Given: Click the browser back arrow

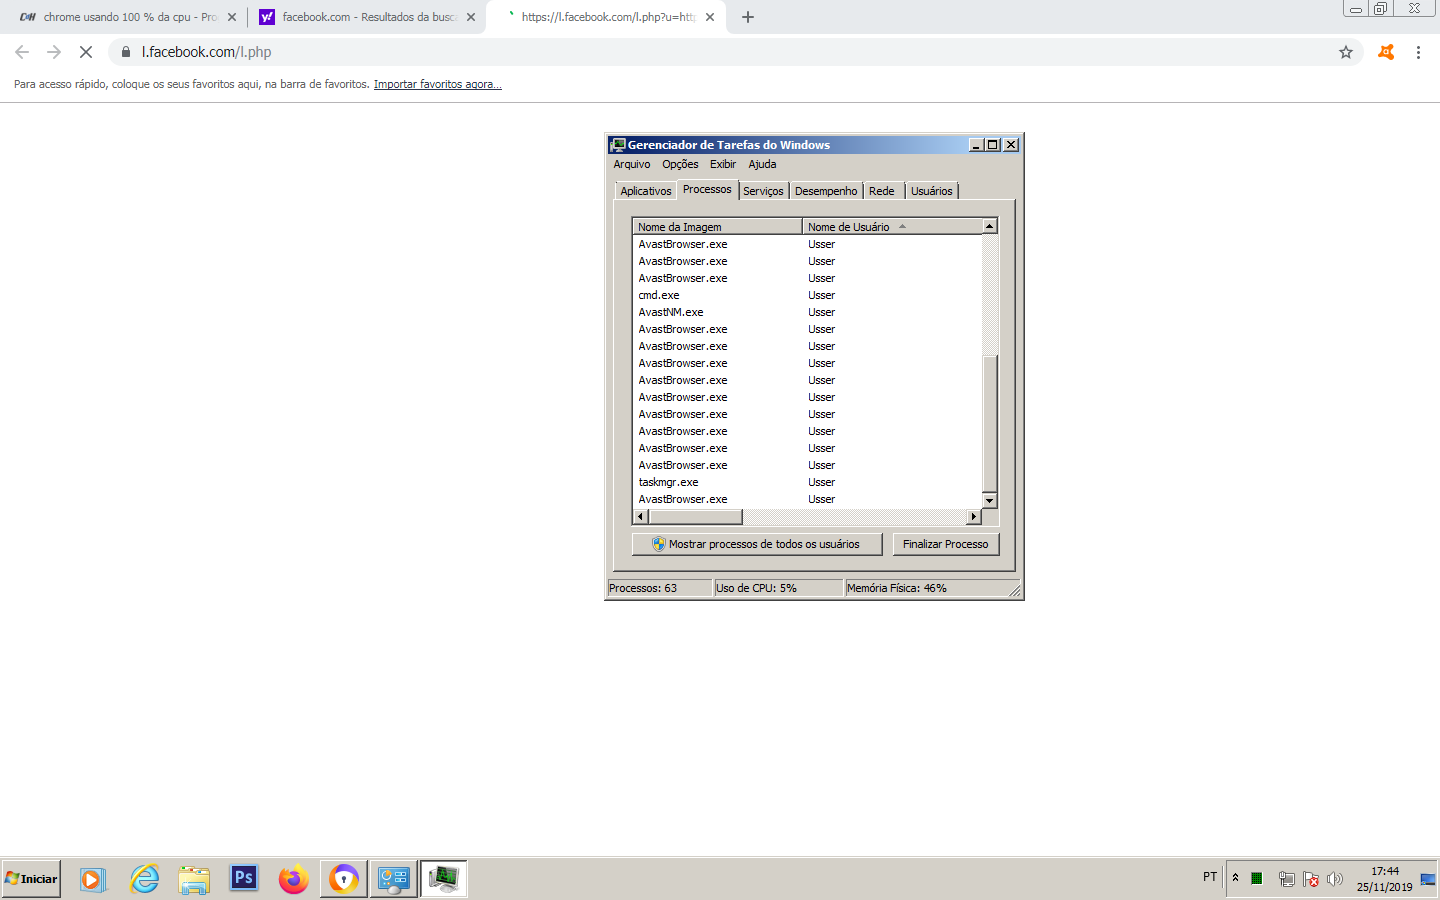Looking at the screenshot, I should [22, 52].
